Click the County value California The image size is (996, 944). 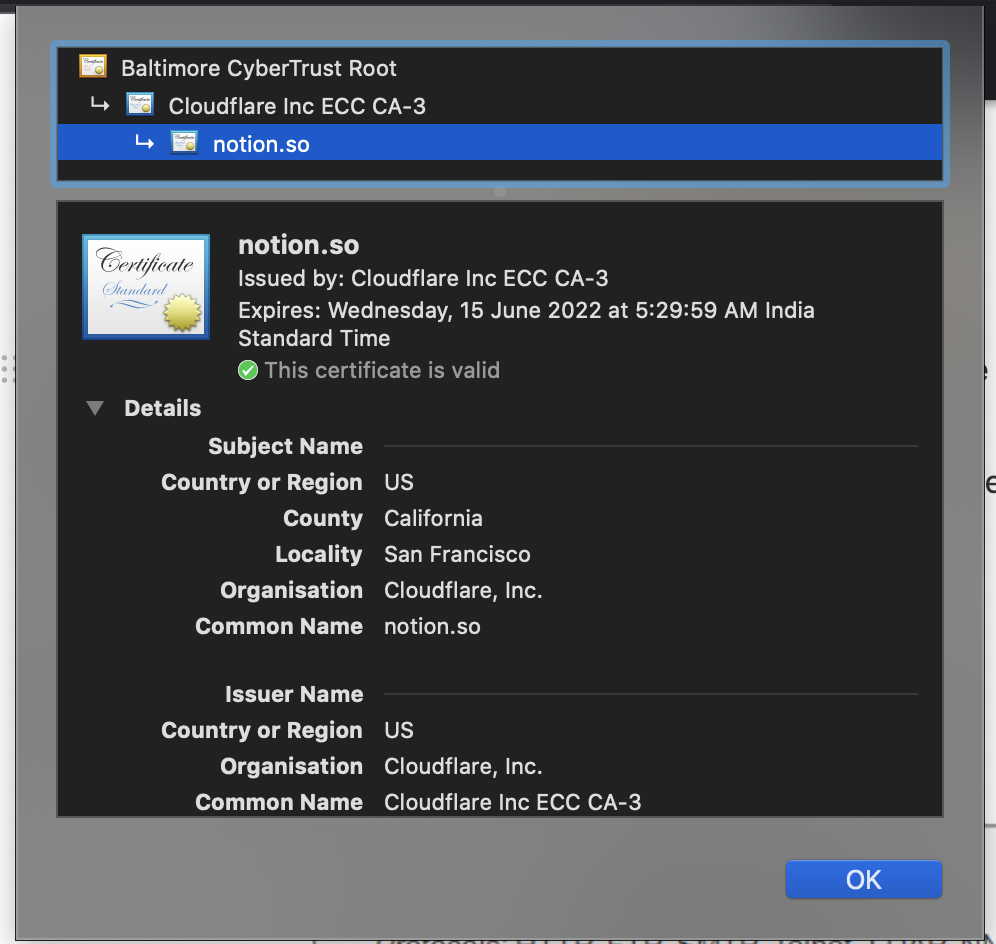tap(433, 518)
